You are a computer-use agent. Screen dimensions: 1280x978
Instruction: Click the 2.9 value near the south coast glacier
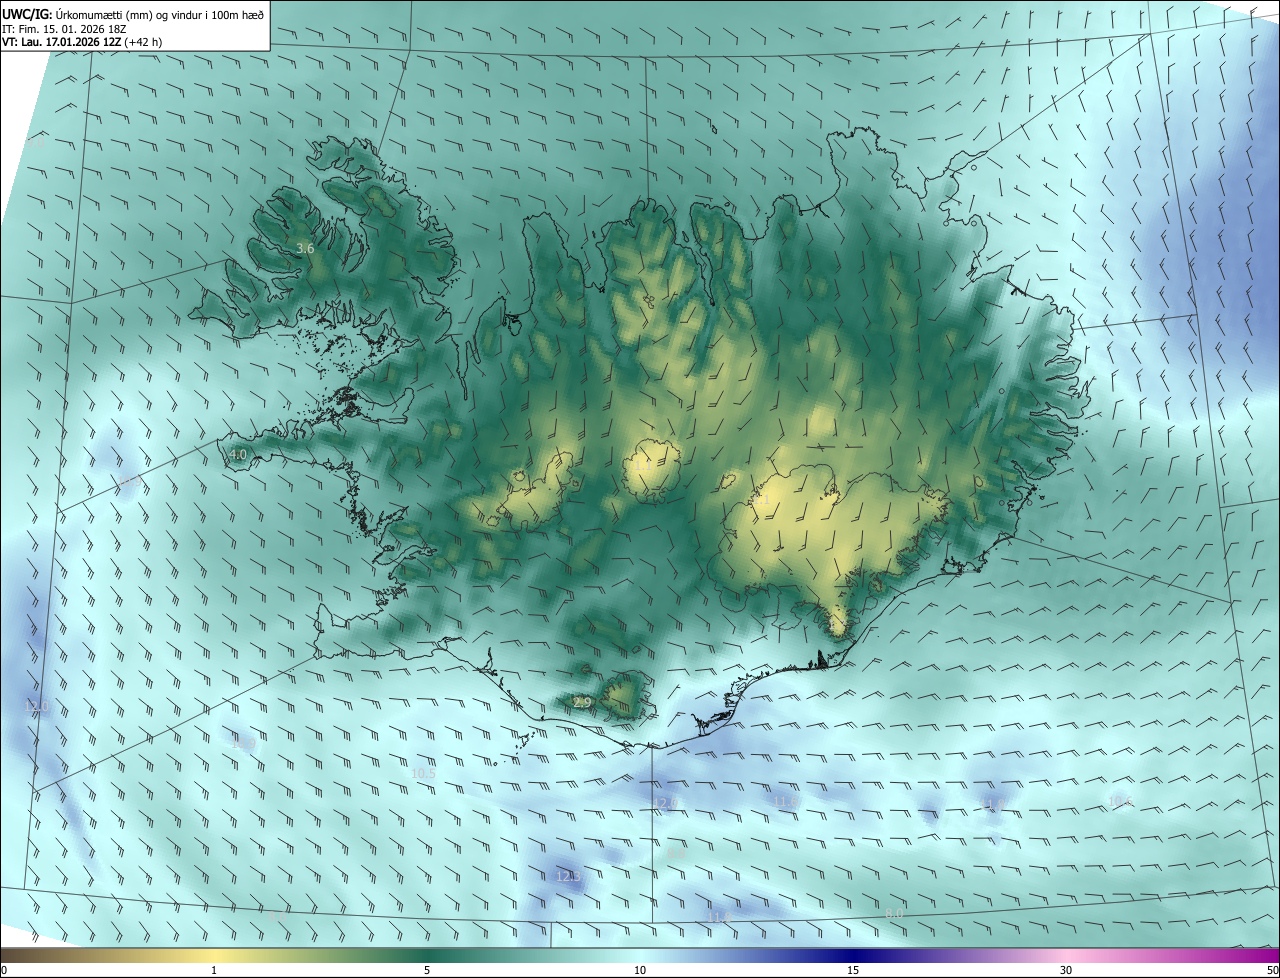(x=583, y=703)
